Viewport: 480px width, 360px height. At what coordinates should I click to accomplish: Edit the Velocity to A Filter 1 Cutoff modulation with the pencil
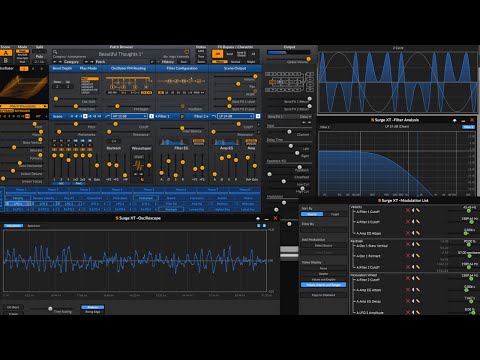(x=418, y=210)
